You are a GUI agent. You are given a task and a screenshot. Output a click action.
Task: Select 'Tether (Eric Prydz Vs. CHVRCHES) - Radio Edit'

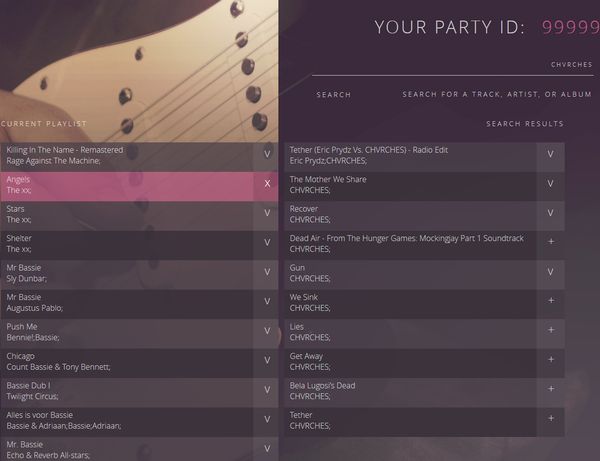pos(368,150)
